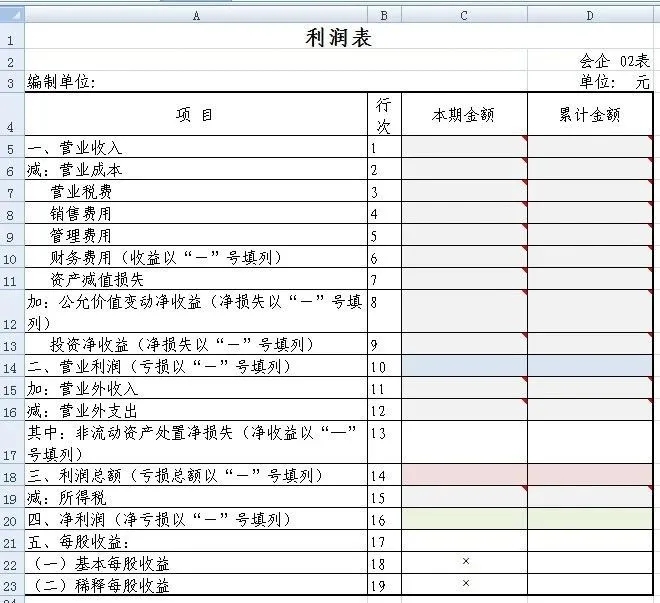Click the 减:所得税 cell
Viewport: 660px width, 603px height.
pos(196,497)
